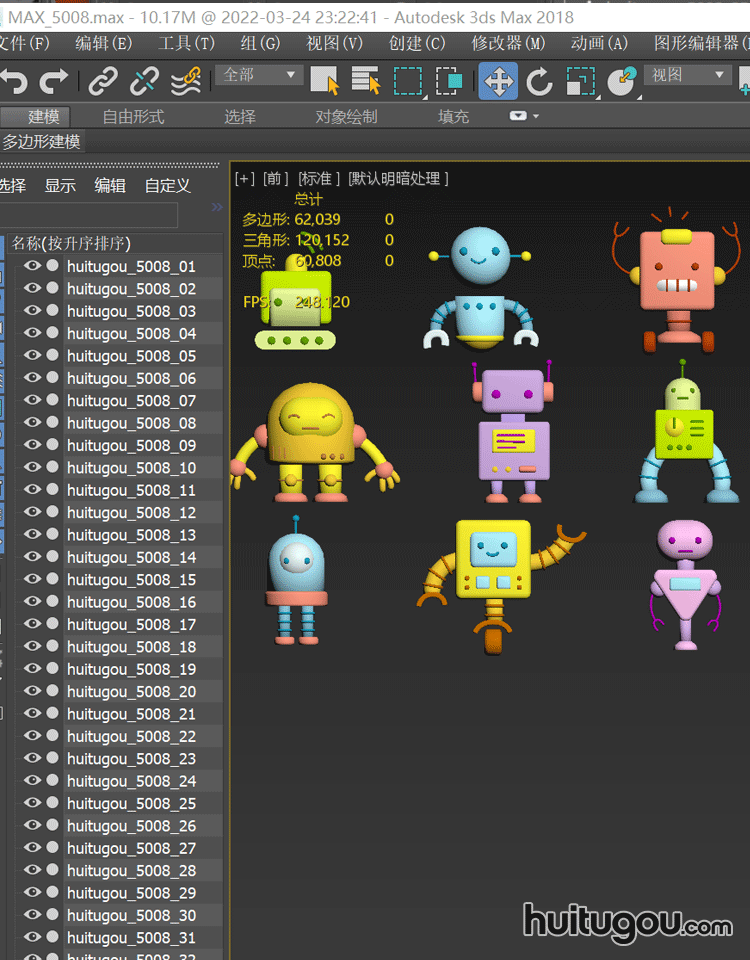750x960 pixels.
Task: Toggle visibility of huitugou_5008_16
Action: tap(32, 601)
